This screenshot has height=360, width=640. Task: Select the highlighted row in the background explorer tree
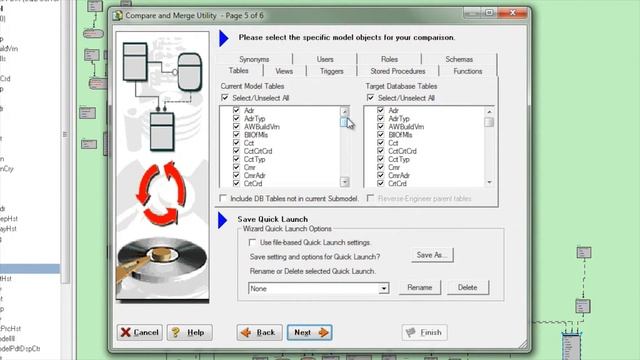point(30,269)
